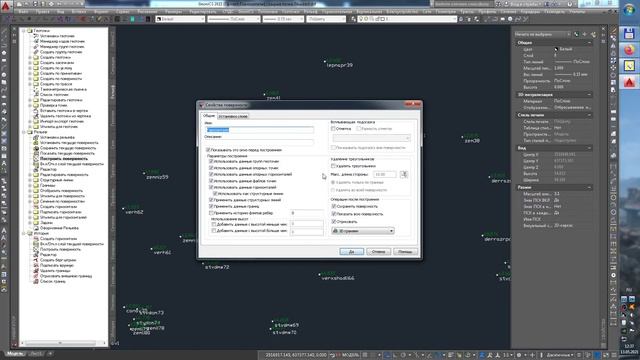Click the horizontal scrollbar of the tree palette
This screenshot has width=640, height=360.
click(x=60, y=343)
